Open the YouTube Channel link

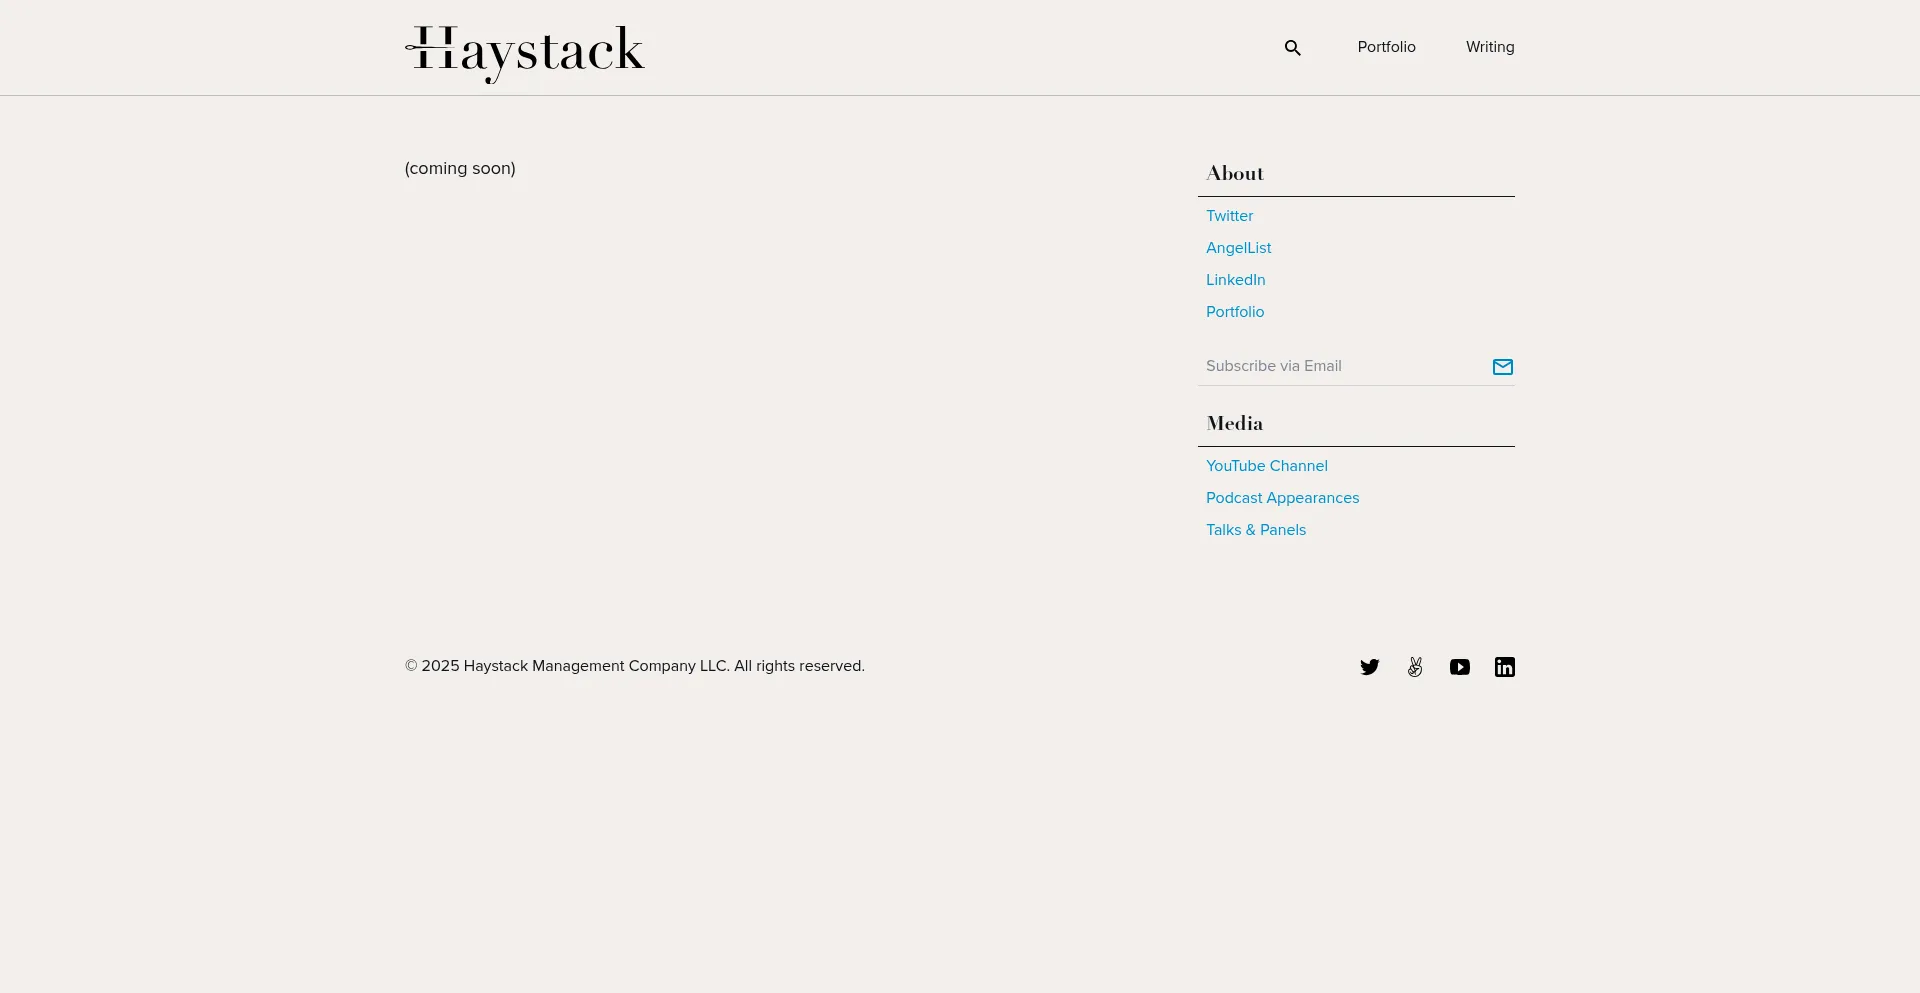tap(1266, 466)
